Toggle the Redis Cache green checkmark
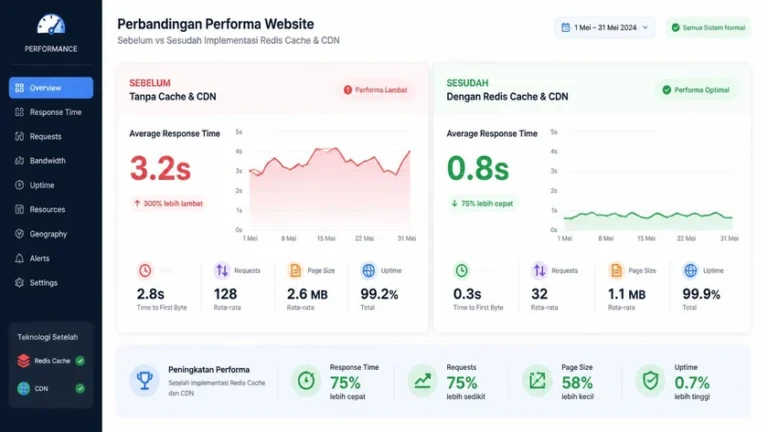Screen dimensions: 768x432 pyautogui.click(x=80, y=361)
